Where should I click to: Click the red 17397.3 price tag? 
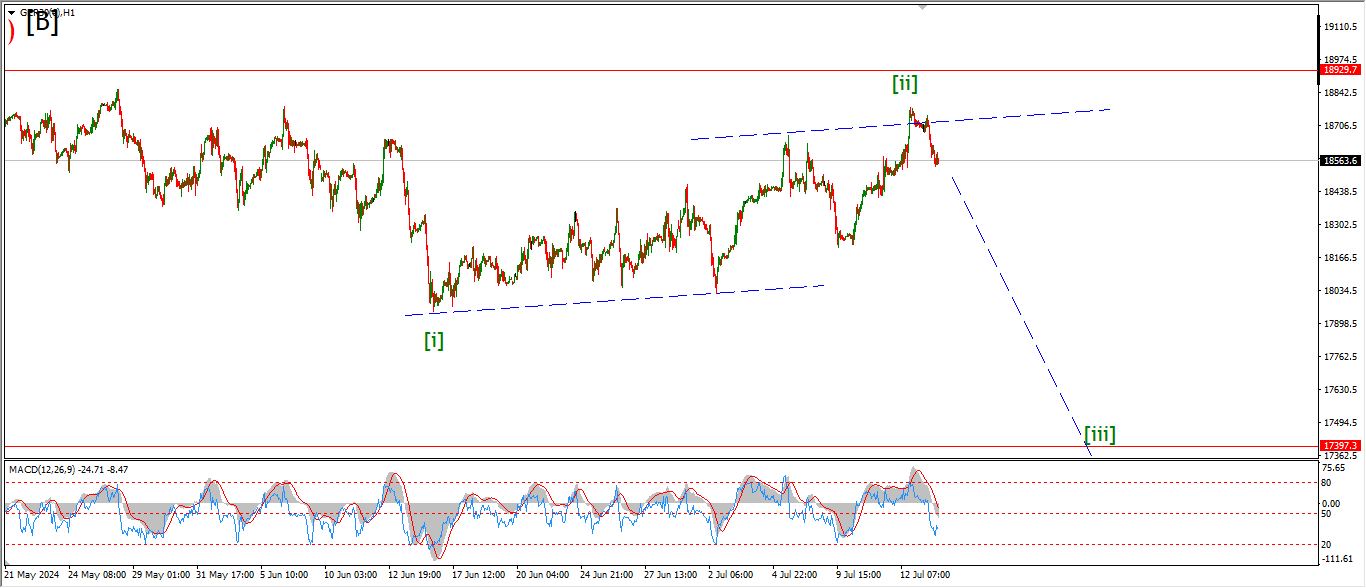1340,446
